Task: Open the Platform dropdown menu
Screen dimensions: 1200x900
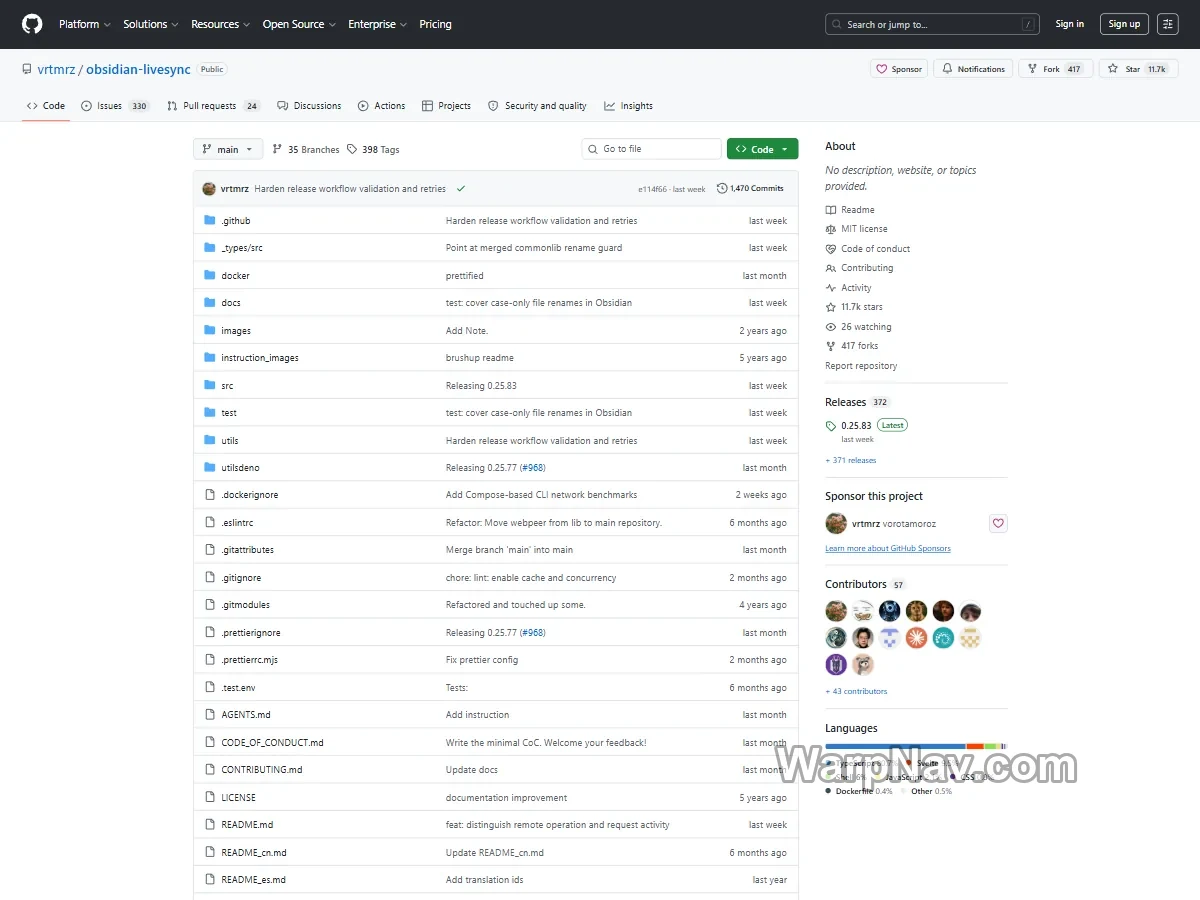Action: click(84, 24)
